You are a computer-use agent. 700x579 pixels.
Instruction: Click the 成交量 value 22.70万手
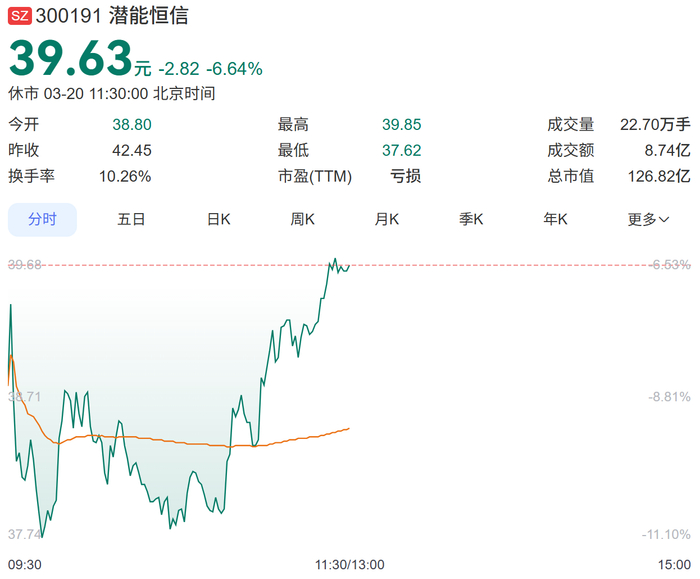pos(655,125)
